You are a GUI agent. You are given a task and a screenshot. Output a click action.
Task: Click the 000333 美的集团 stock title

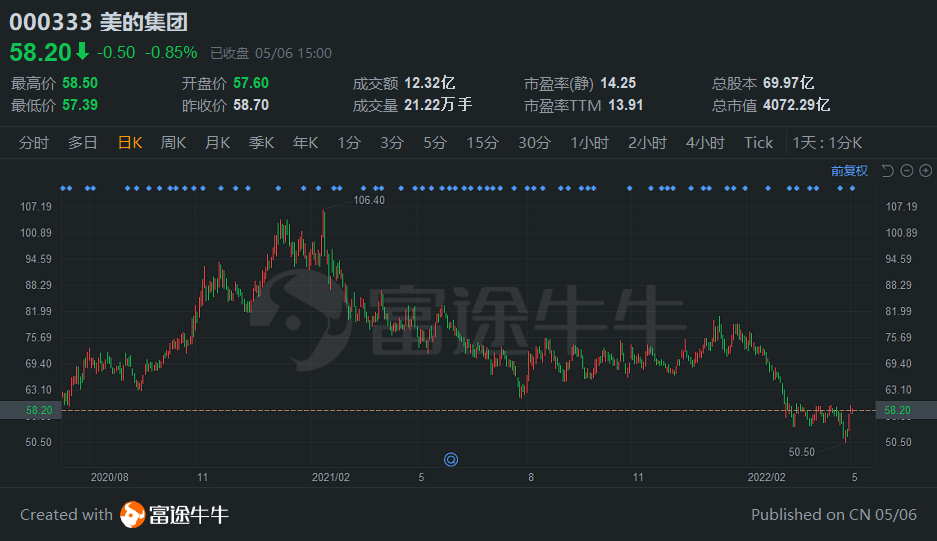99,22
